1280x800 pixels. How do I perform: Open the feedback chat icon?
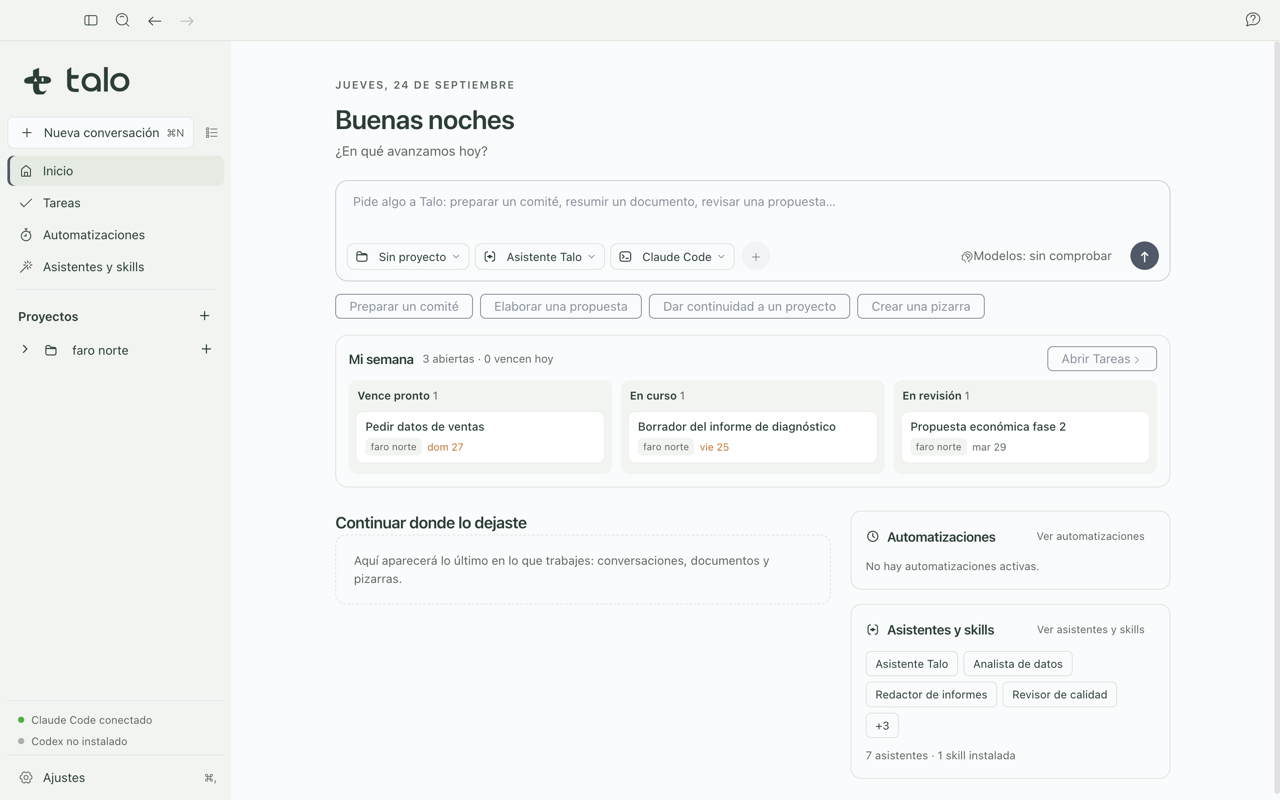1253,20
